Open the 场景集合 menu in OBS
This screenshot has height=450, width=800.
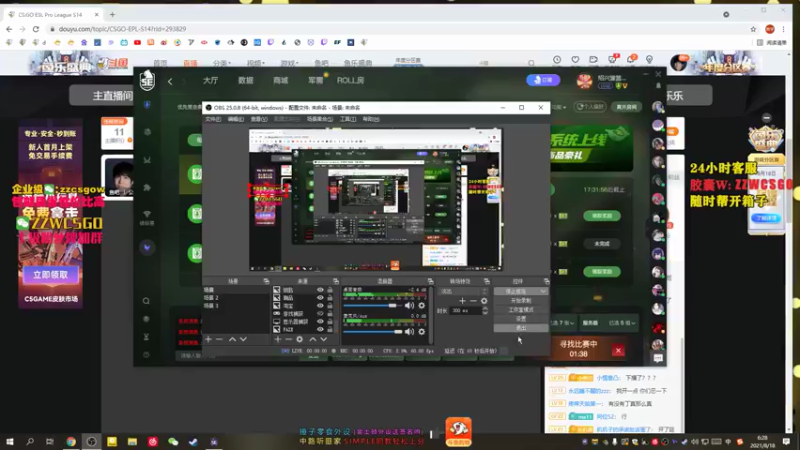point(320,119)
